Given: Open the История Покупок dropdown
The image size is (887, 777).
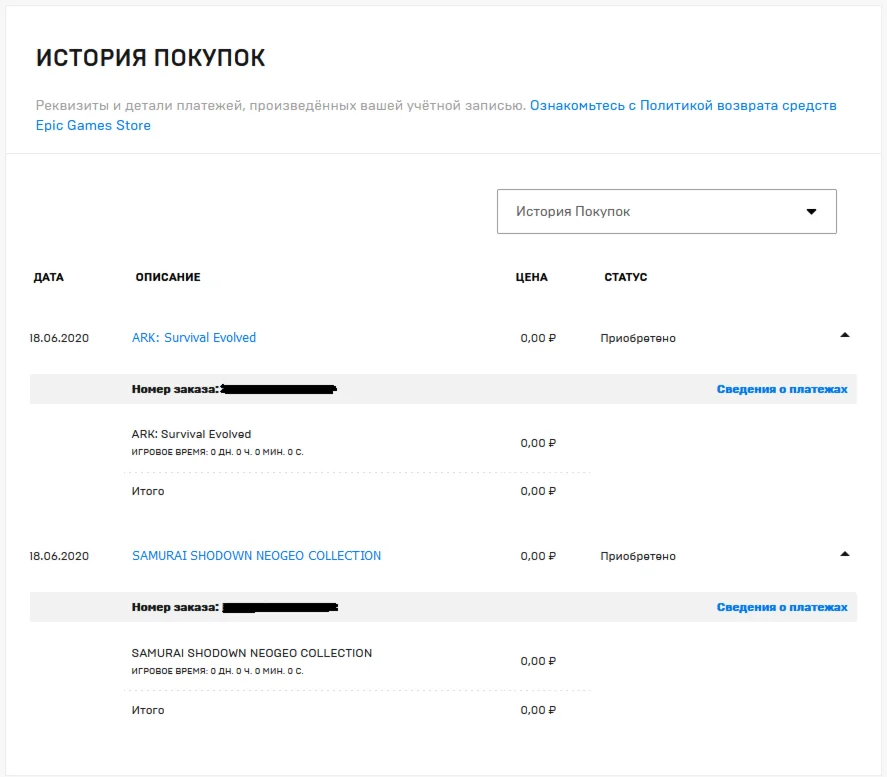Looking at the screenshot, I should (666, 211).
